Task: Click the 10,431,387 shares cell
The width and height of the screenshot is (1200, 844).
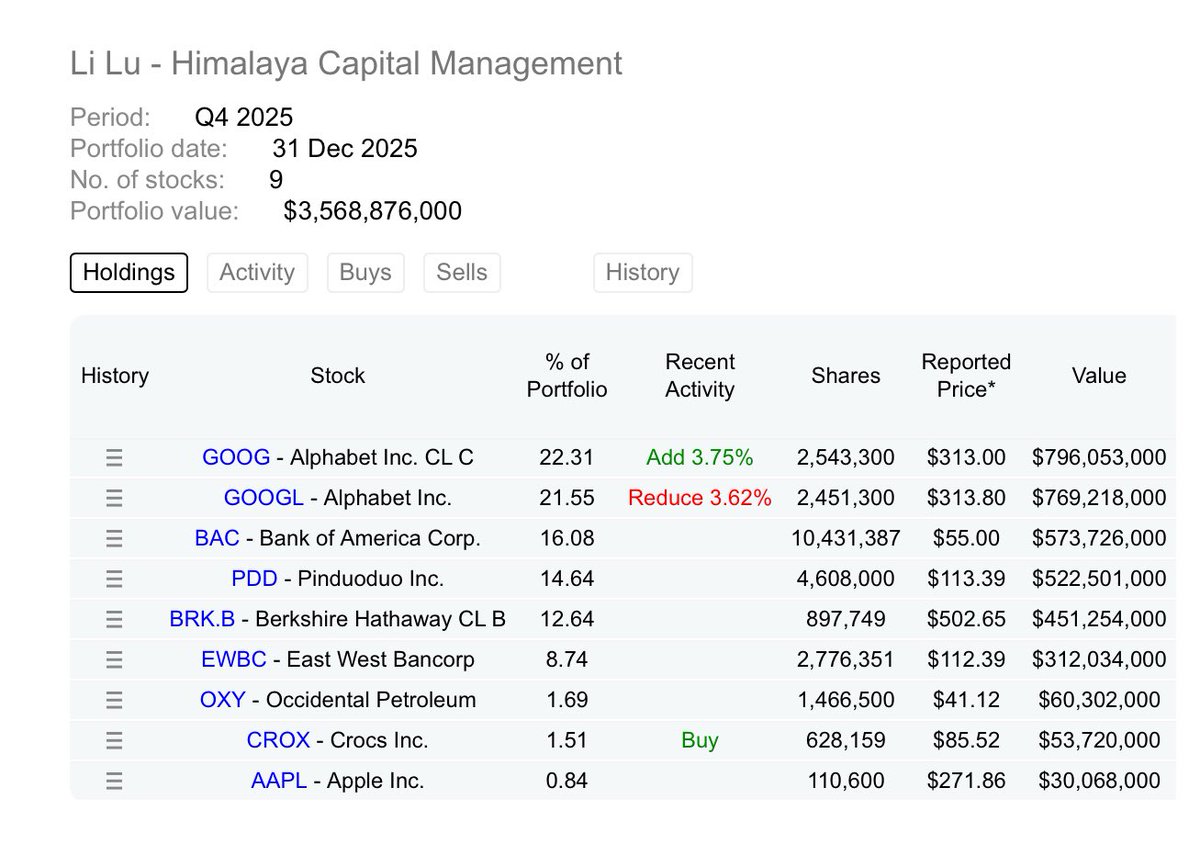Action: pos(846,539)
